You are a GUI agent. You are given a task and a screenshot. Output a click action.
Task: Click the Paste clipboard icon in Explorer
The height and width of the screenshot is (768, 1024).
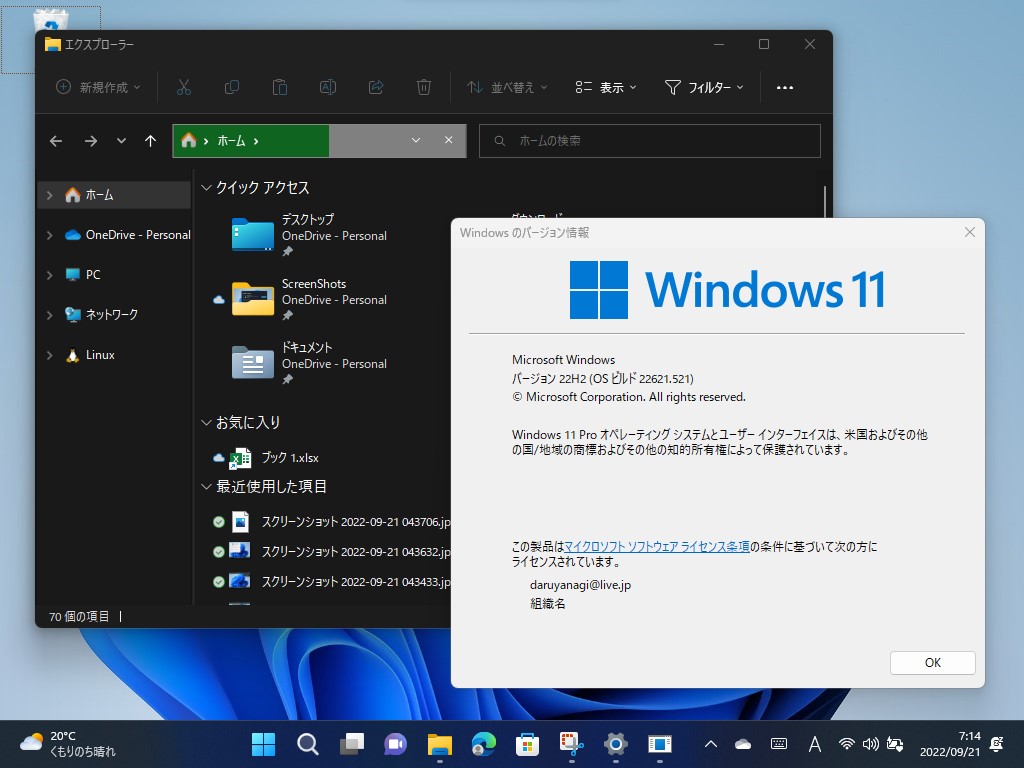(x=280, y=87)
